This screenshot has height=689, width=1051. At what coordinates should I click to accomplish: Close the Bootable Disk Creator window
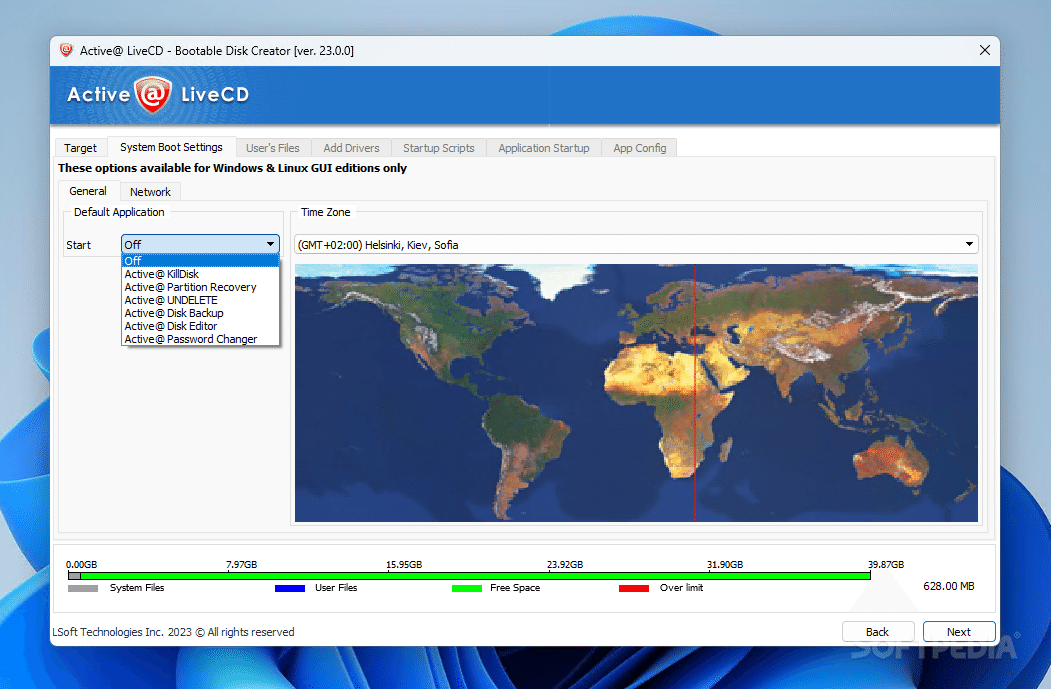pos(985,50)
